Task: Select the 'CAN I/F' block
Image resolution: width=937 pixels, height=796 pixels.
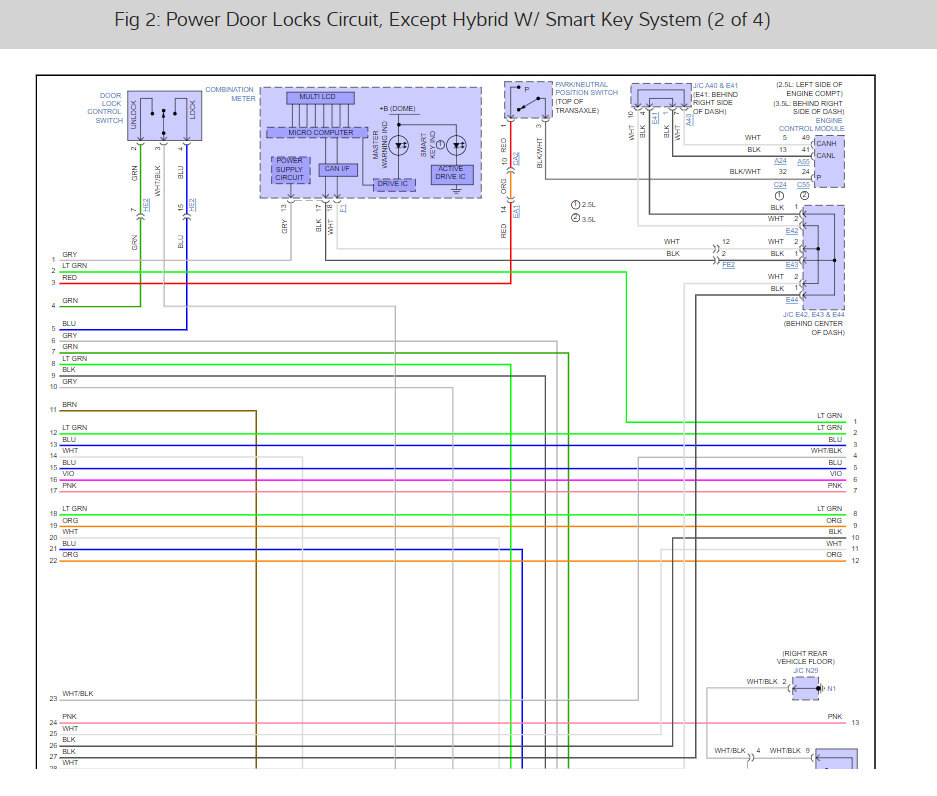Action: (338, 169)
